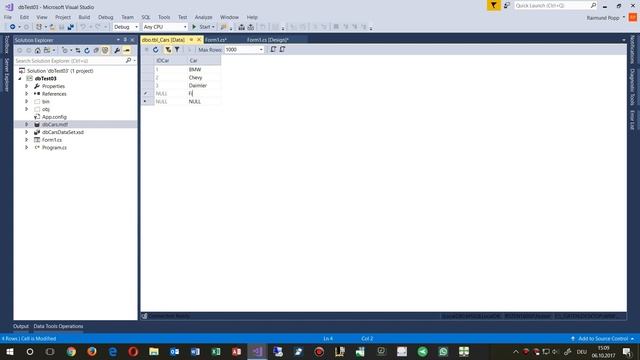Toggle the highlighted filter button in data toolbar
The height and width of the screenshot is (360, 640).
[168, 49]
